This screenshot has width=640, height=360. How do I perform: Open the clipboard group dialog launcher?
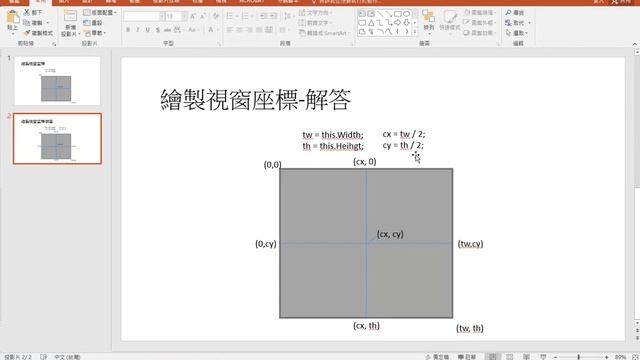[x=54, y=44]
